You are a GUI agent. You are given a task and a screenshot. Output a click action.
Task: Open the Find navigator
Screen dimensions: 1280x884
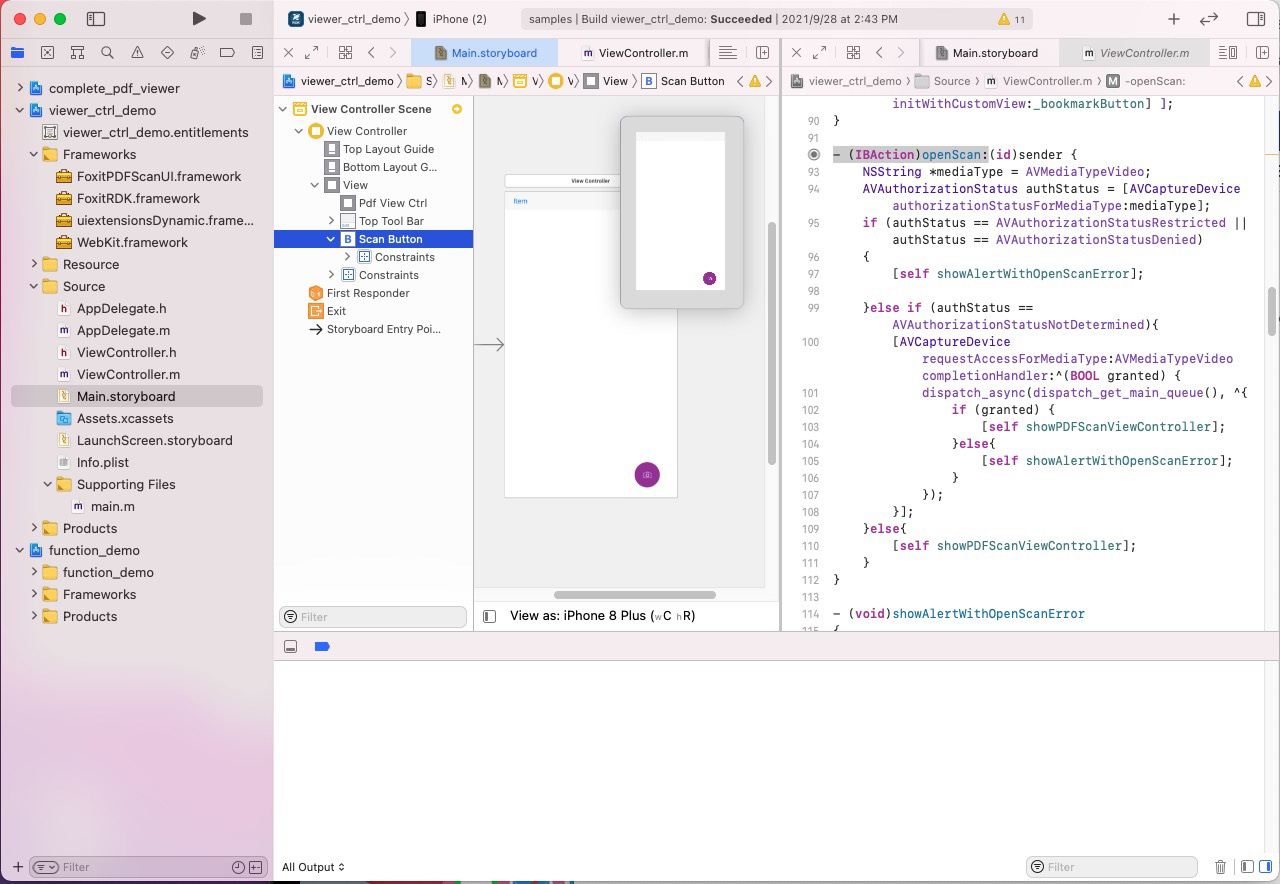coord(107,52)
